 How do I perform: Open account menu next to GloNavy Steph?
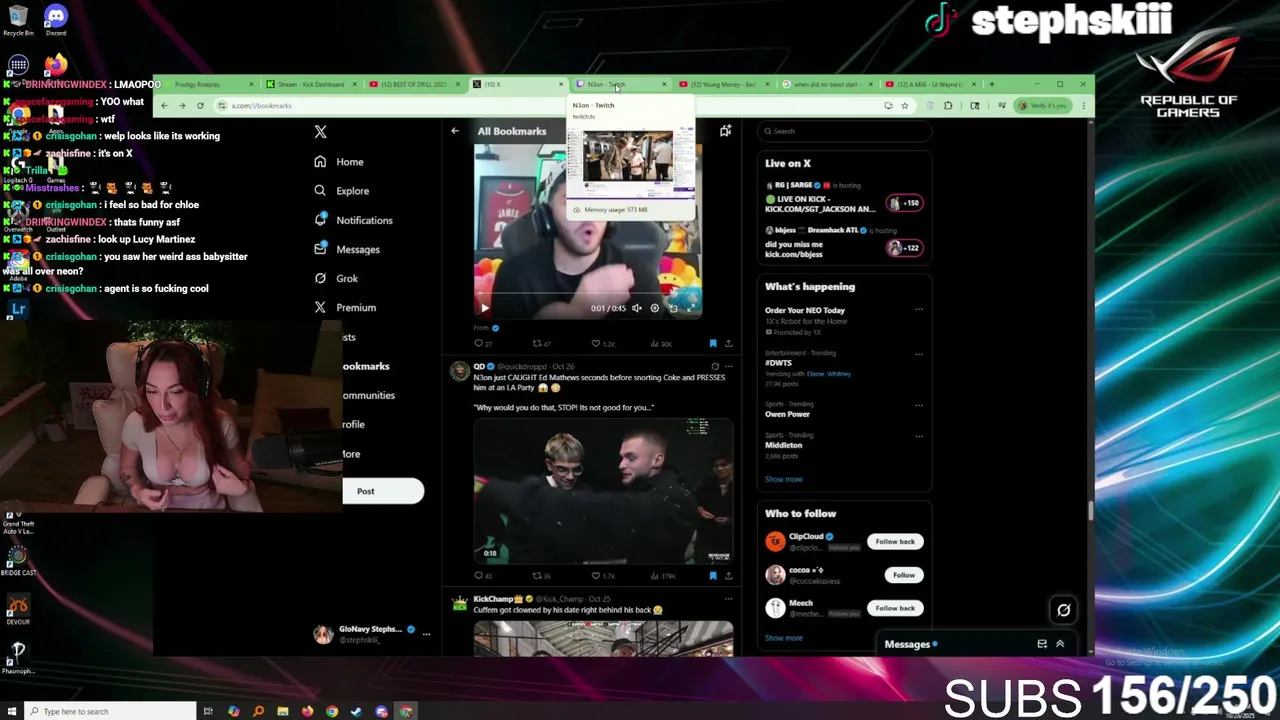[x=426, y=634]
